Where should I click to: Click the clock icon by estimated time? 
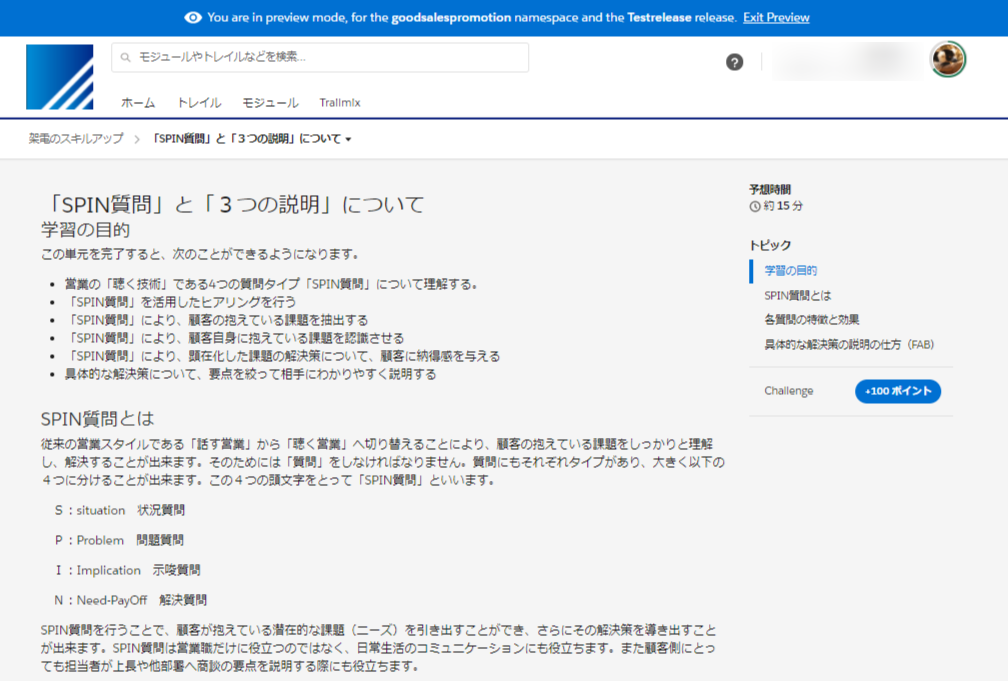point(755,206)
